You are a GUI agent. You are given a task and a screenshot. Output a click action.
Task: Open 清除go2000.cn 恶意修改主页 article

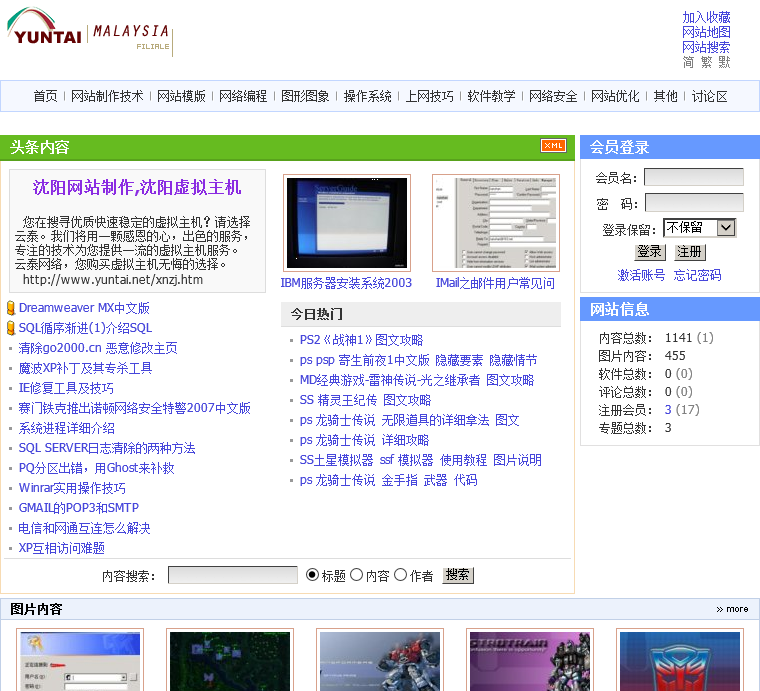point(98,348)
